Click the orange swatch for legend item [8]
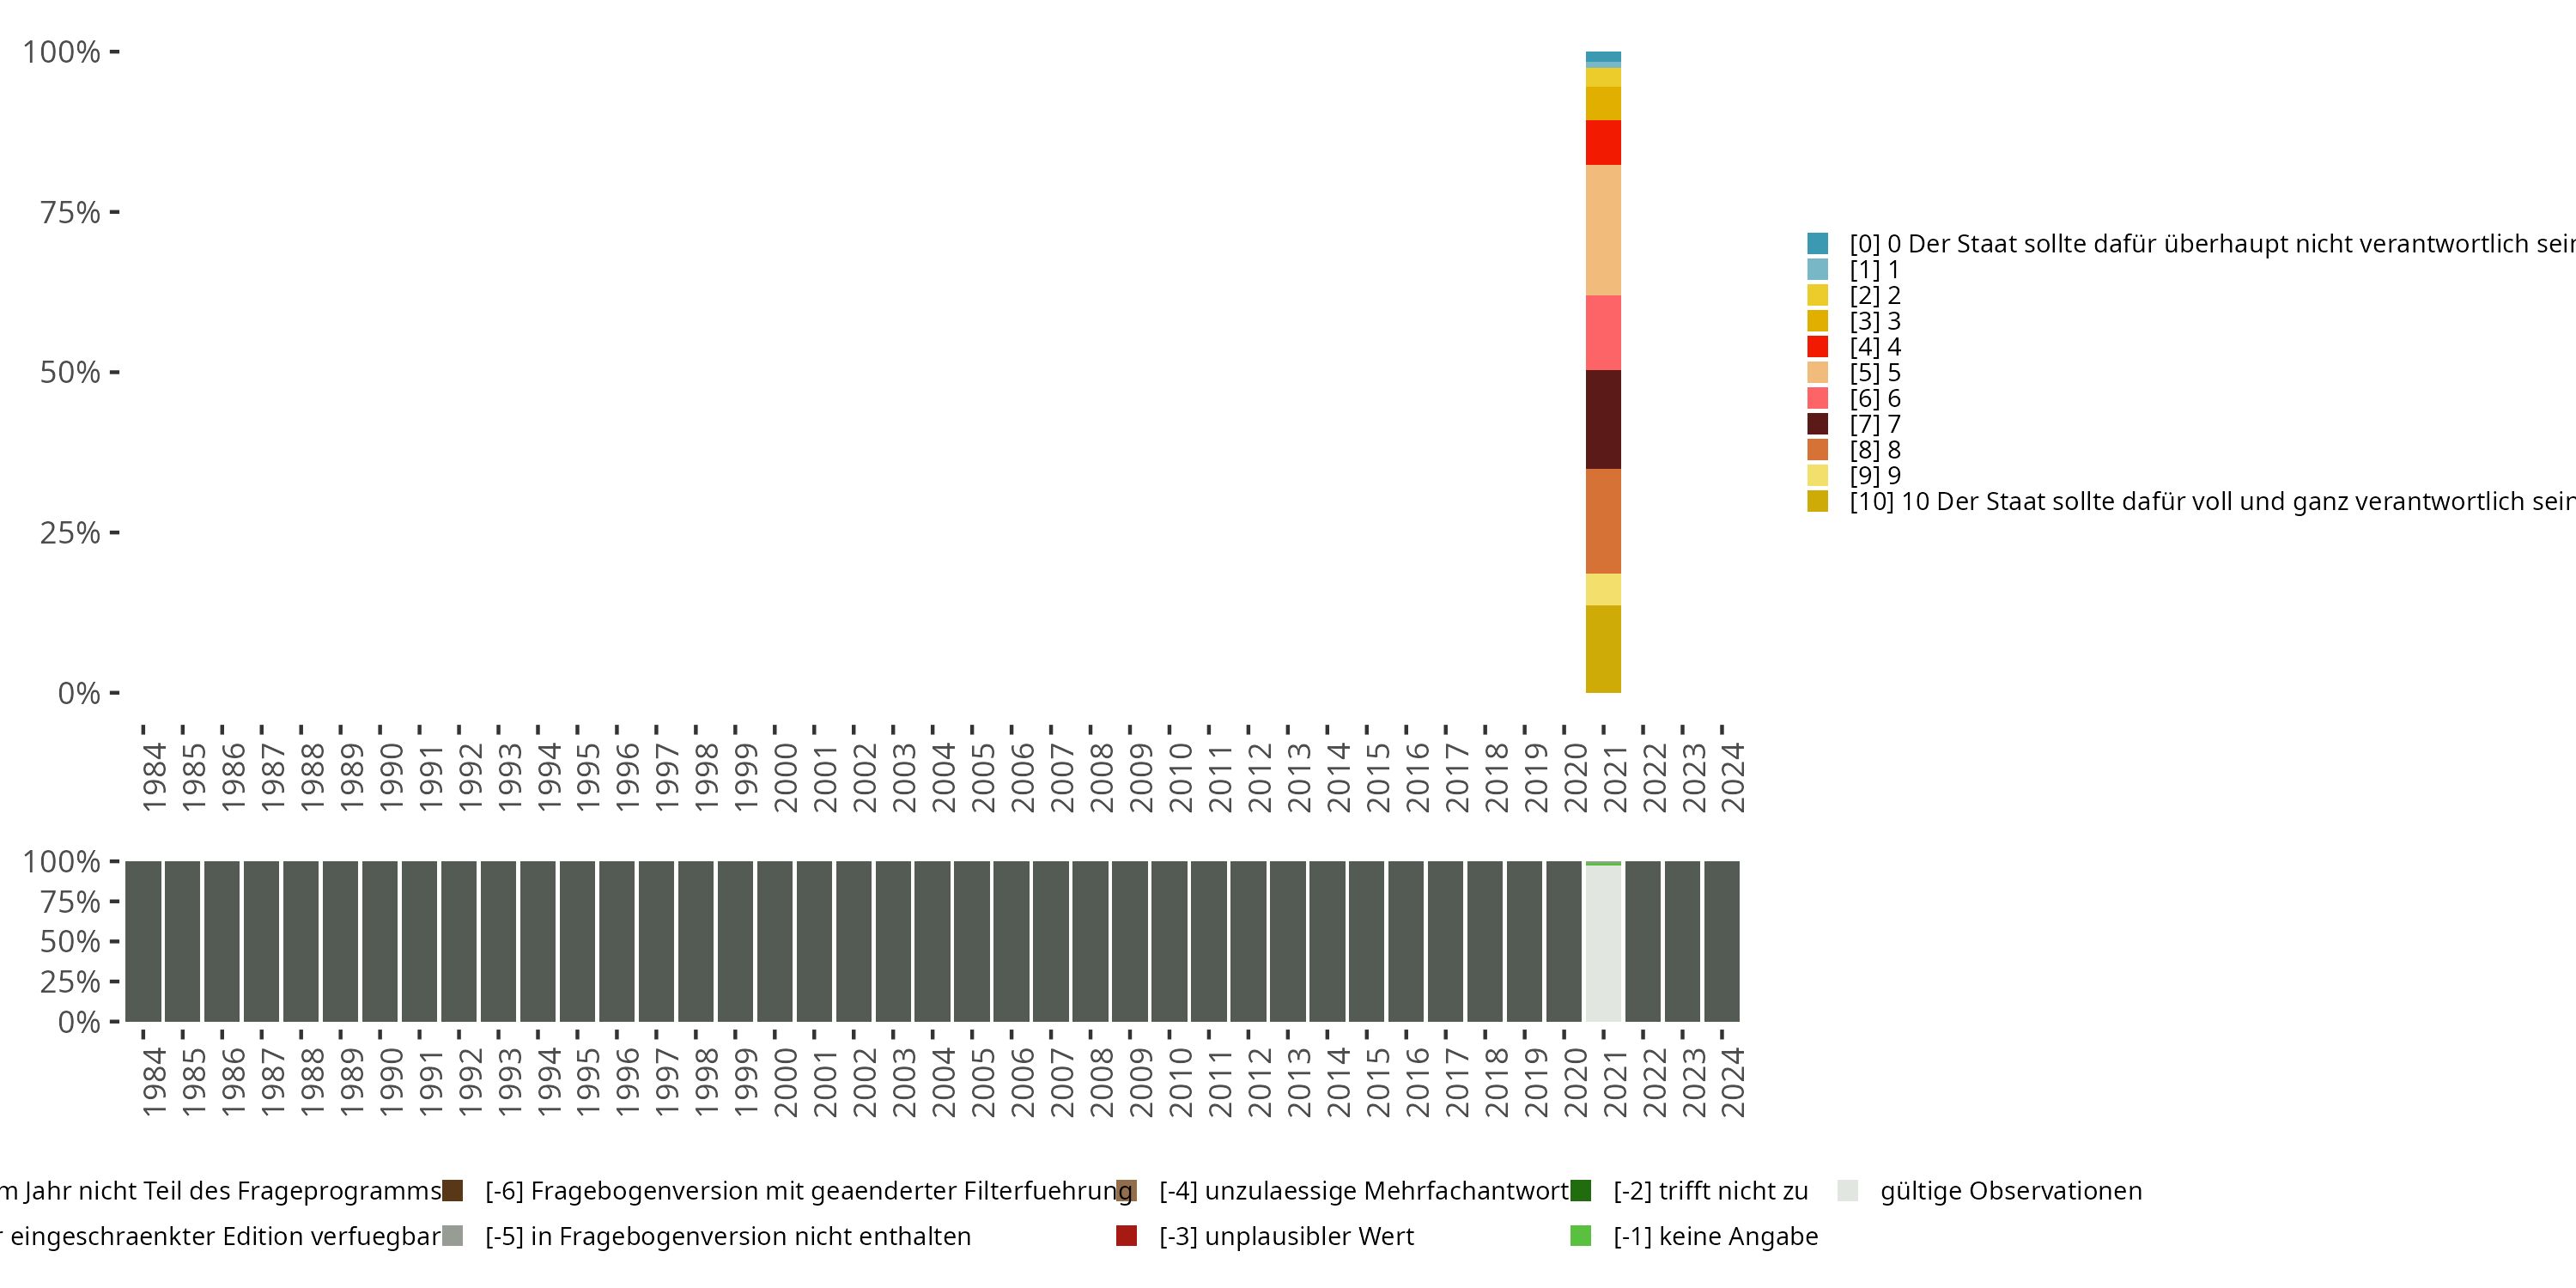 click(x=1817, y=450)
